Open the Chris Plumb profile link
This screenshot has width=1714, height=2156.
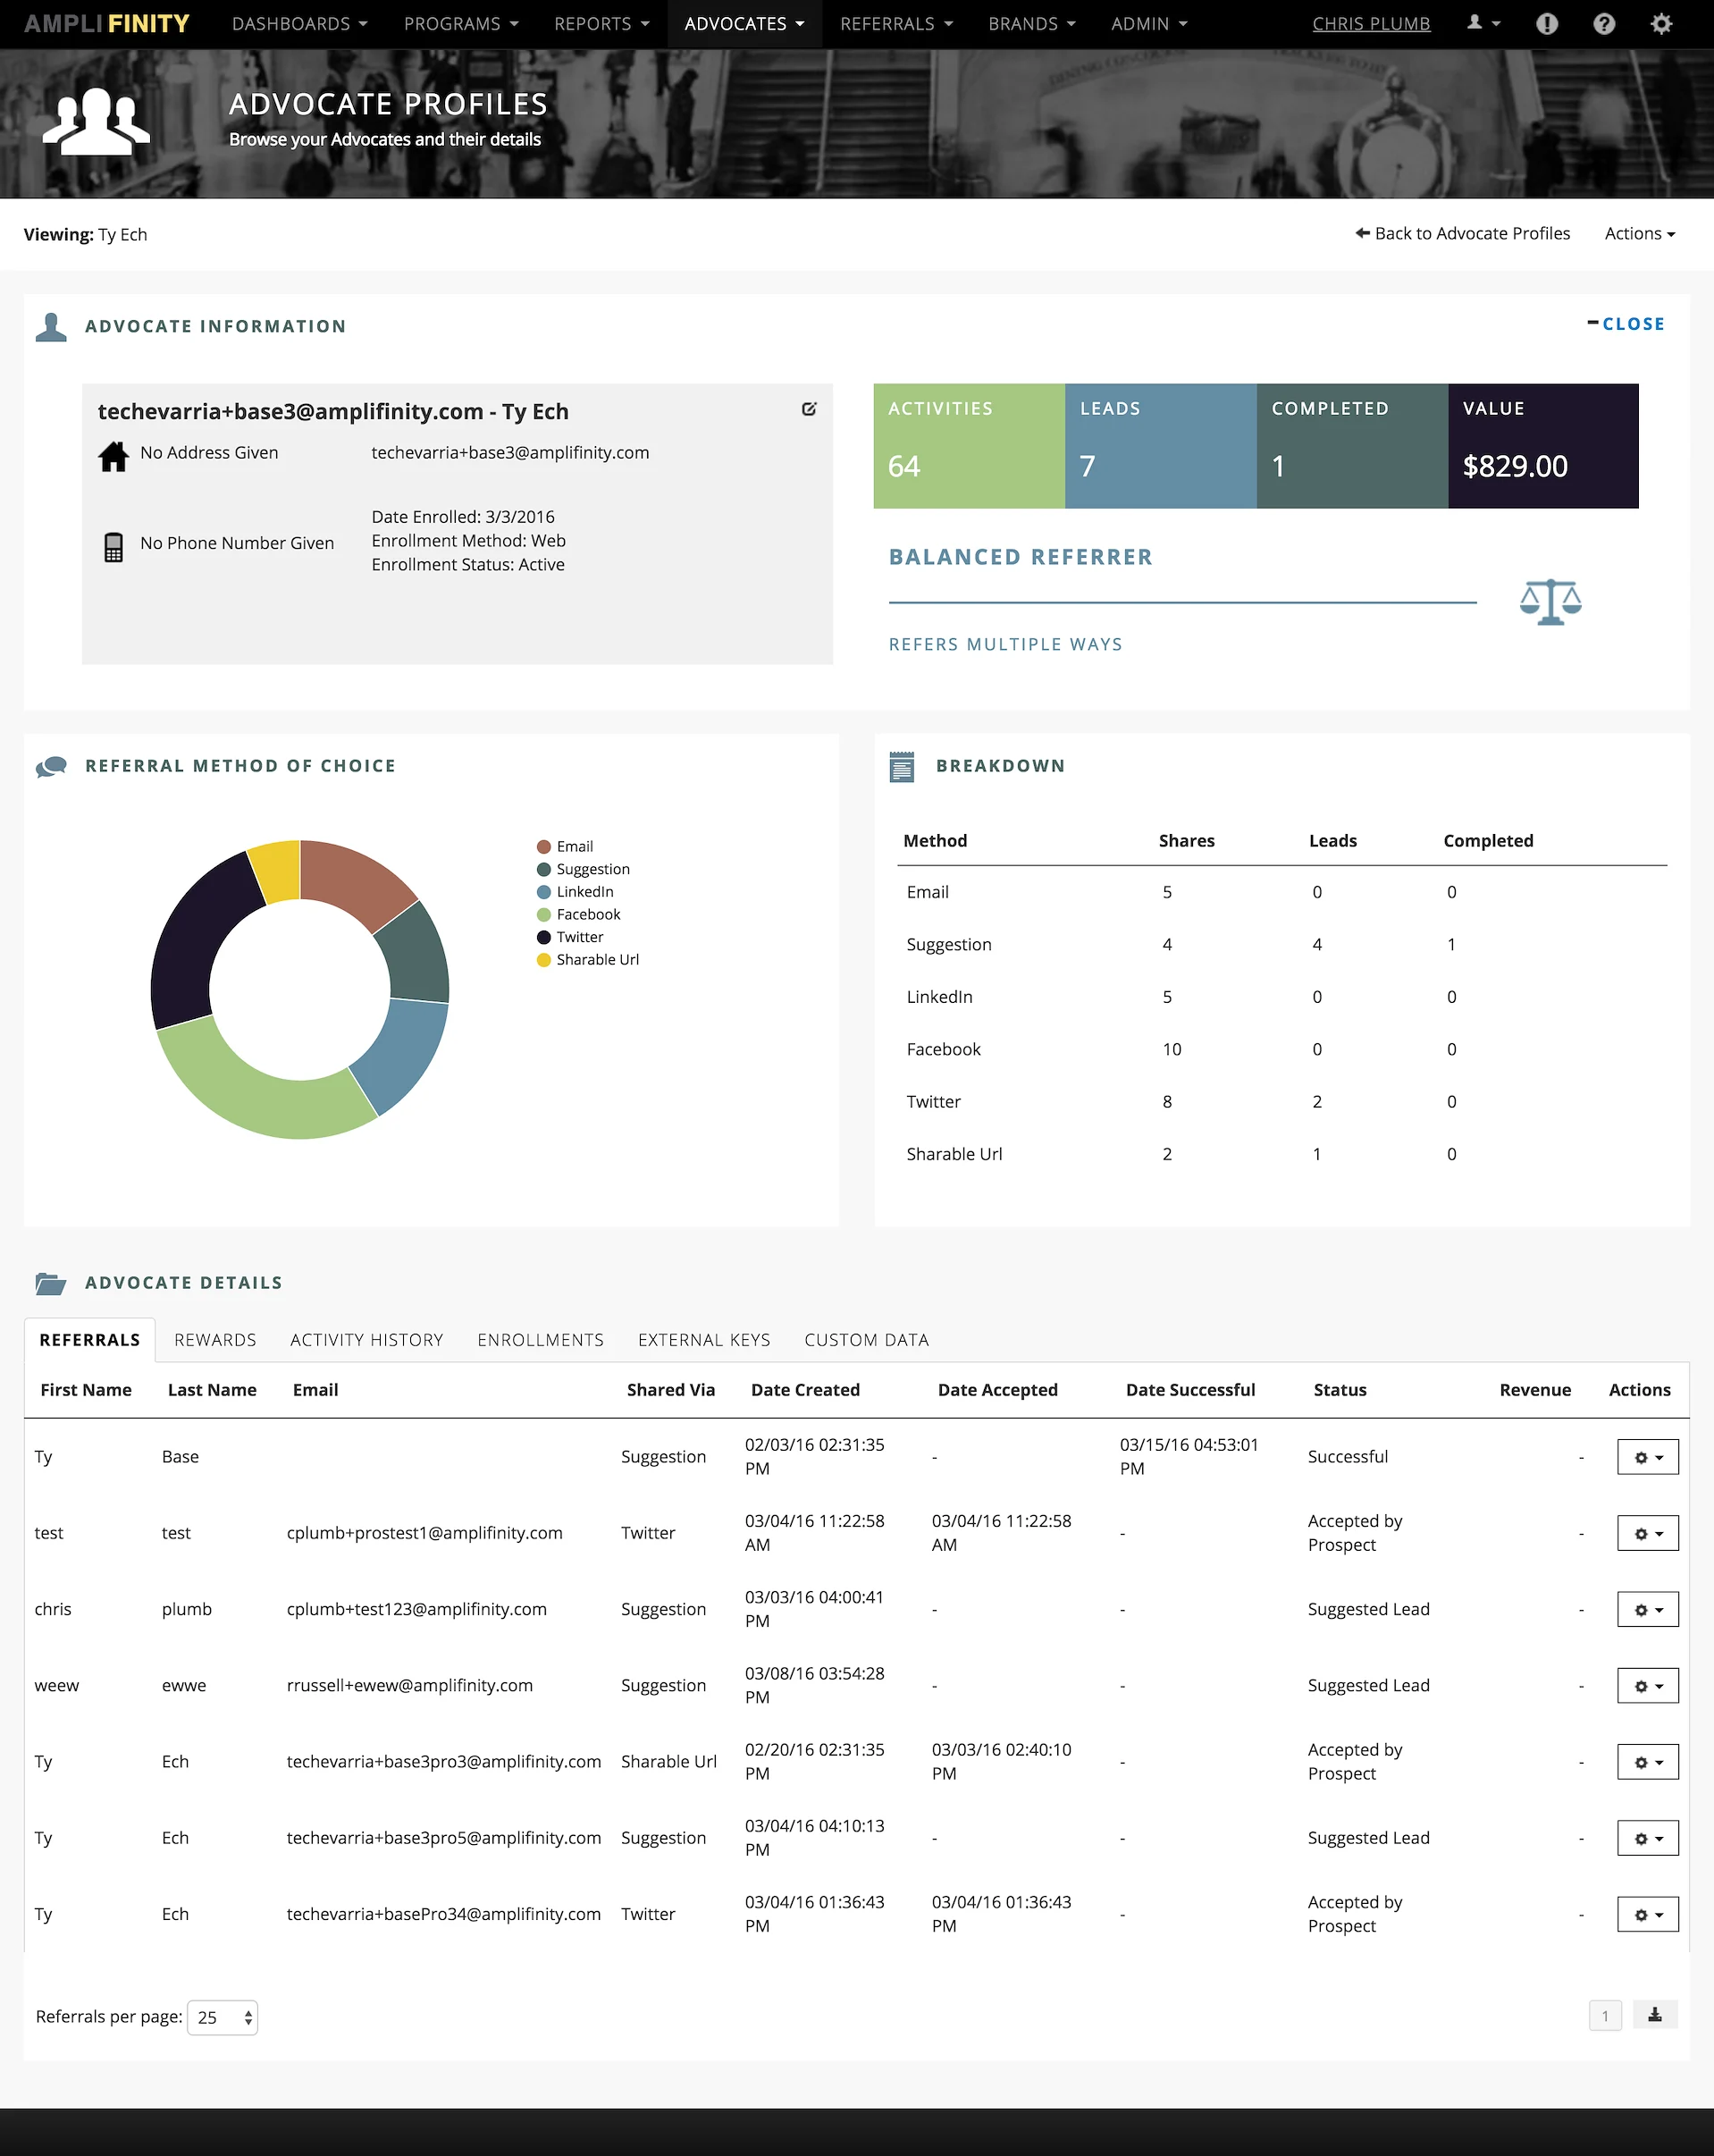(1371, 23)
